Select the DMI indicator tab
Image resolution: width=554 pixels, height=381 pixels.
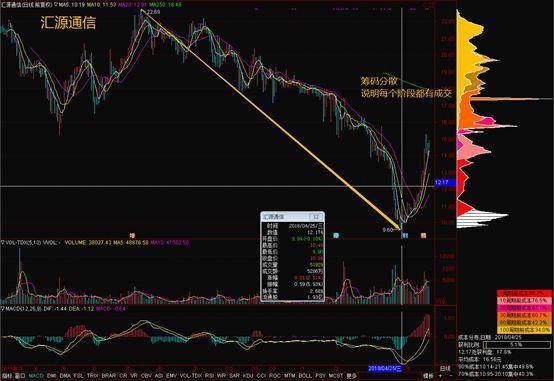[52, 376]
